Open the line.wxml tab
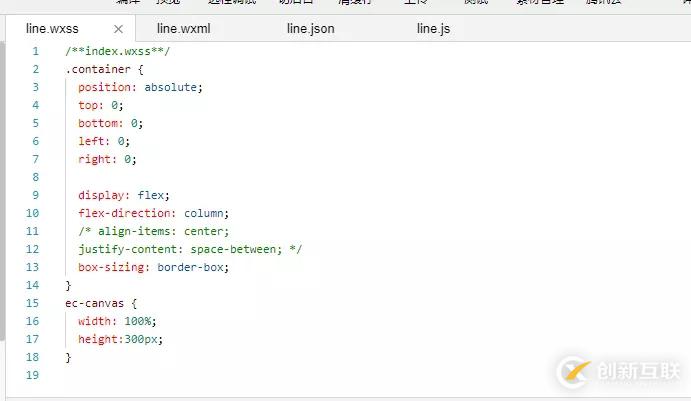This screenshot has height=401, width=691. (x=183, y=29)
